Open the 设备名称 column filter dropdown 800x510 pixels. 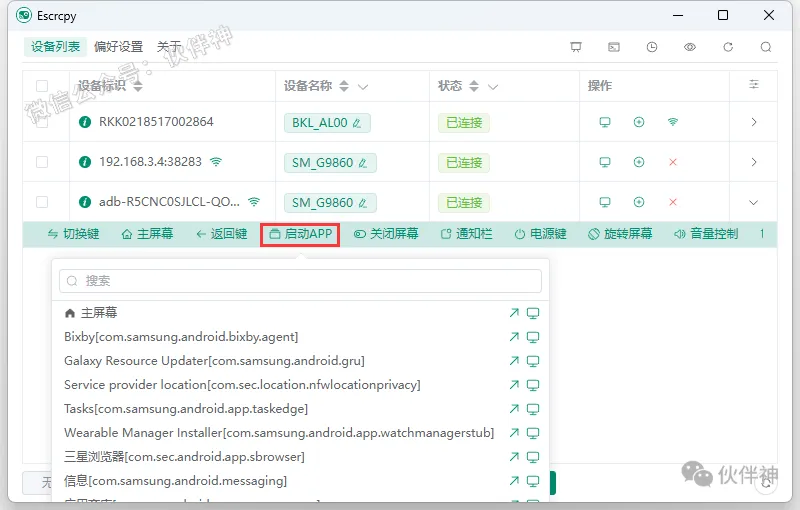(363, 87)
